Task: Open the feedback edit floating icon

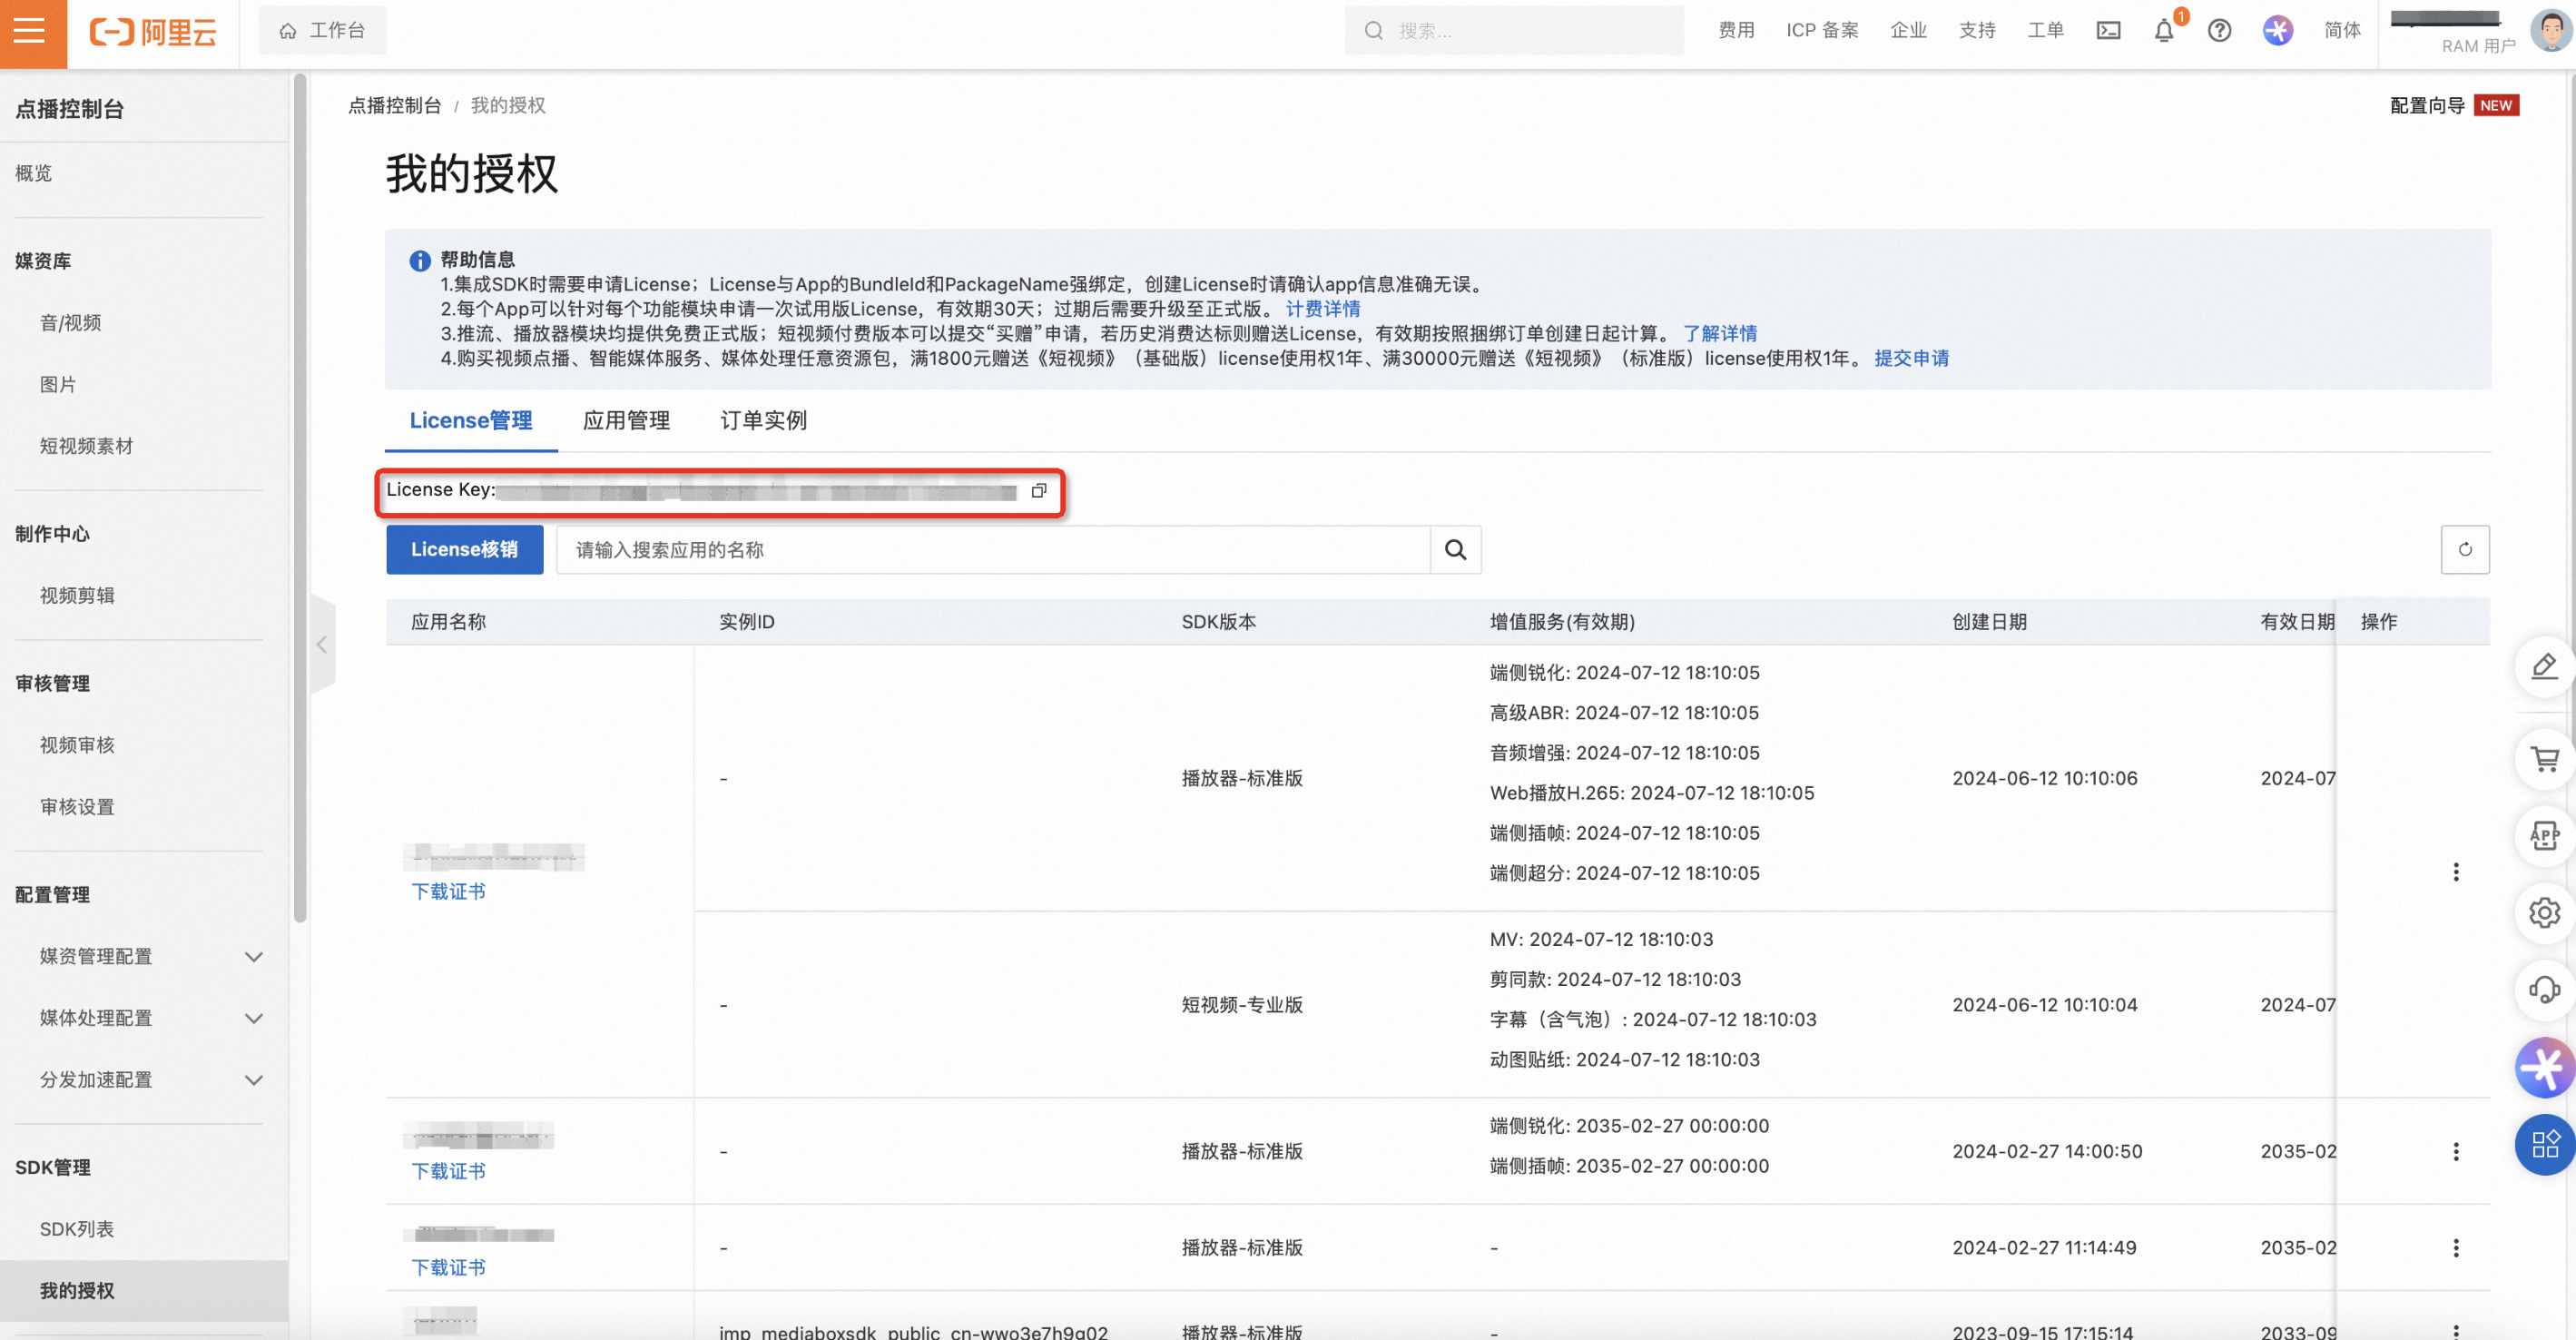Action: pyautogui.click(x=2545, y=667)
